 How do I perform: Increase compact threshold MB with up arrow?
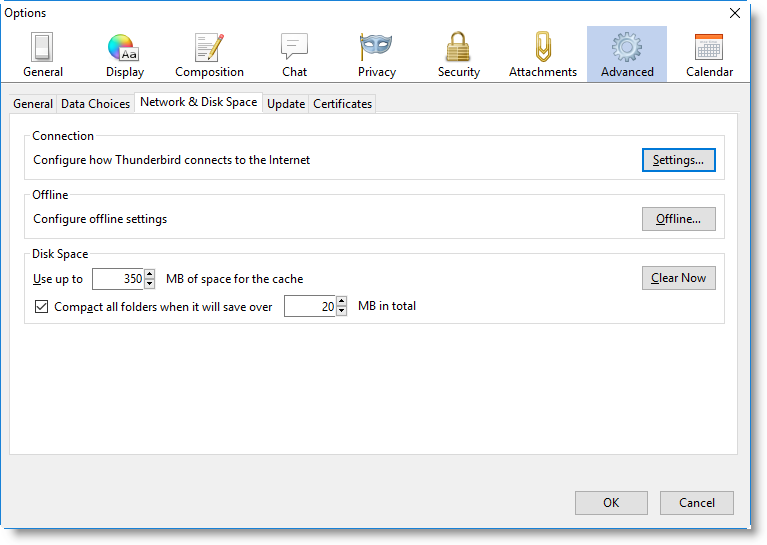pos(342,302)
